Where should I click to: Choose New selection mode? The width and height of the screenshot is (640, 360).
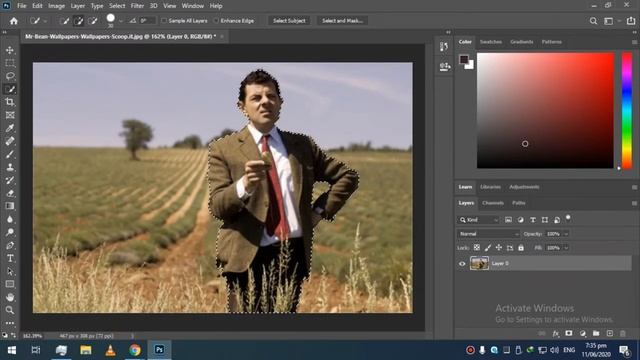click(64, 21)
